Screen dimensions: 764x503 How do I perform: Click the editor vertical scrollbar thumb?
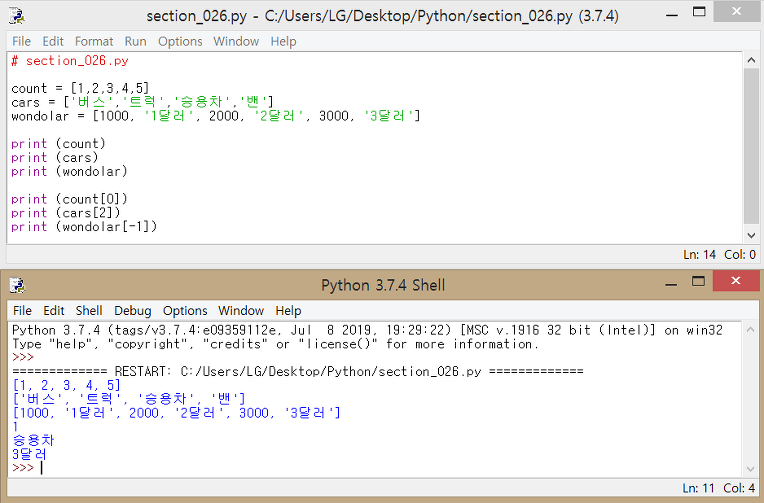point(751,147)
